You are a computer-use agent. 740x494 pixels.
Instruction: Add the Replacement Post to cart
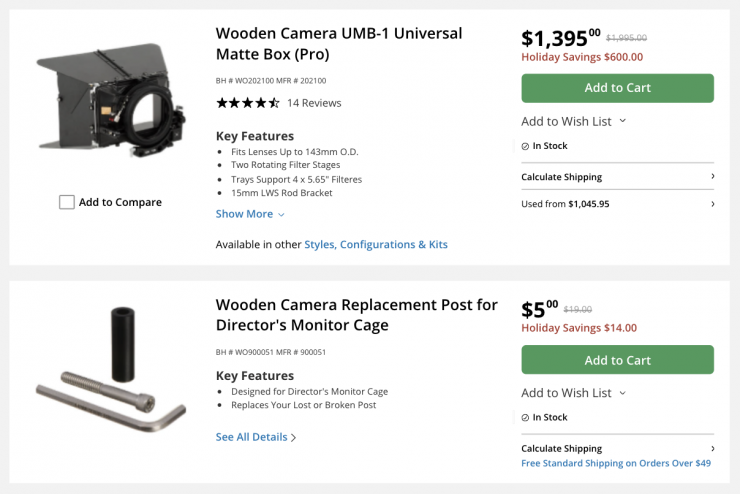point(617,360)
